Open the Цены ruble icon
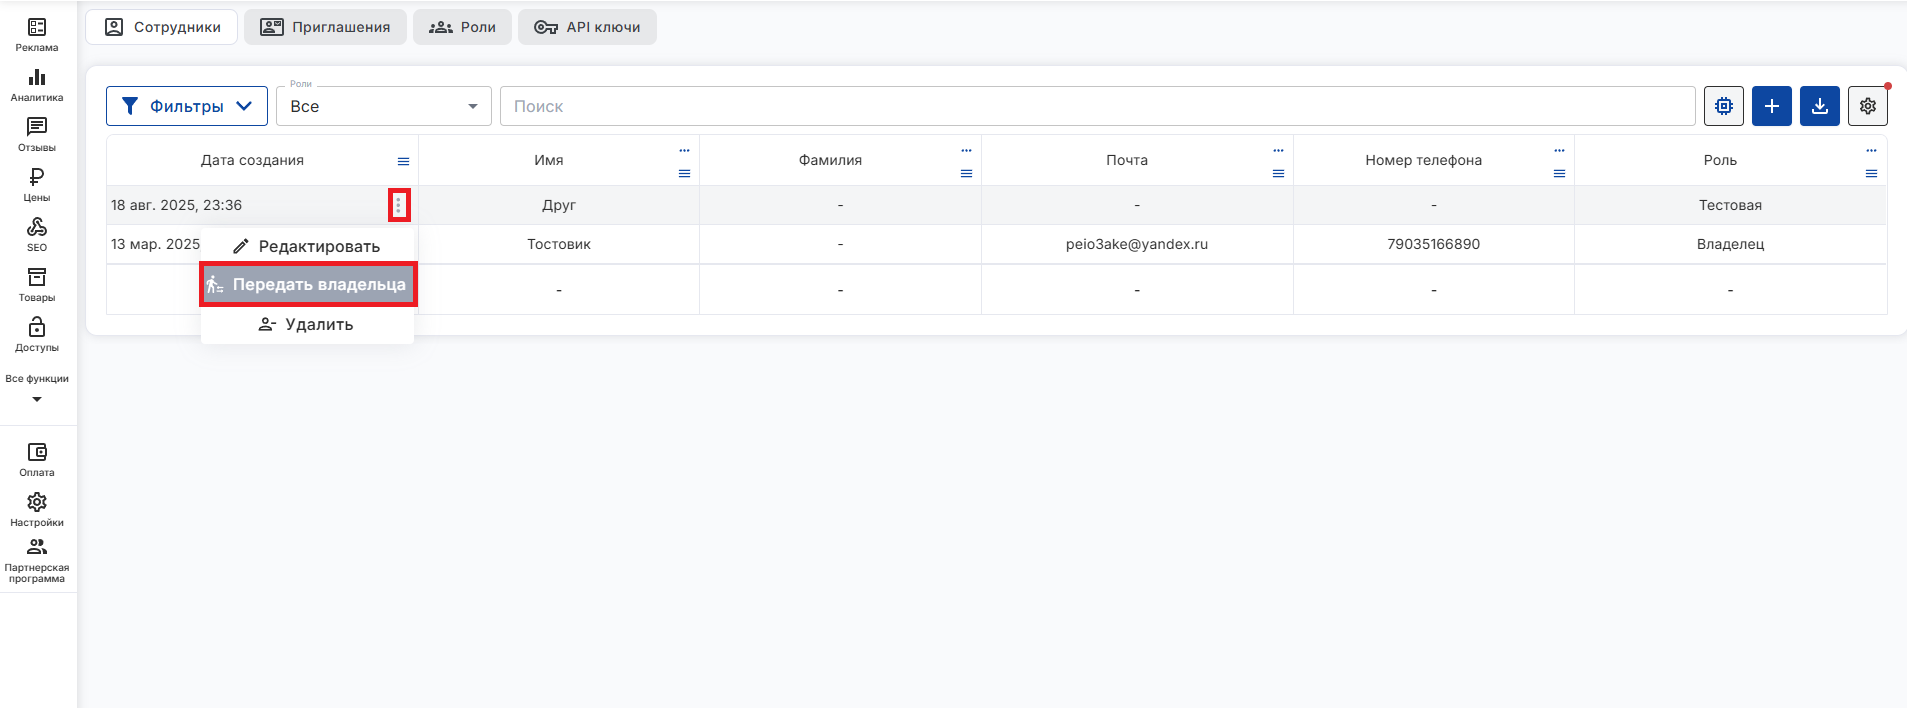This screenshot has width=1908, height=708. pyautogui.click(x=37, y=184)
